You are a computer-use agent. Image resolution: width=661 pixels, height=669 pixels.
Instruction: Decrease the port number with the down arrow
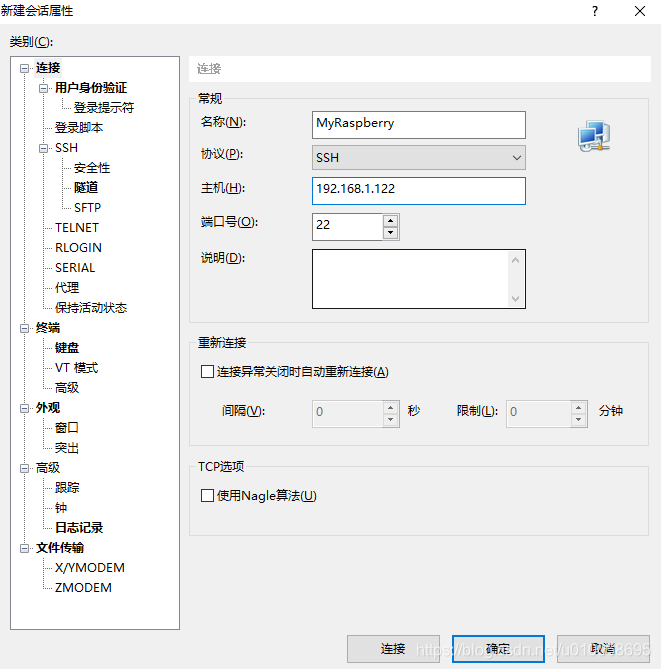click(x=390, y=233)
